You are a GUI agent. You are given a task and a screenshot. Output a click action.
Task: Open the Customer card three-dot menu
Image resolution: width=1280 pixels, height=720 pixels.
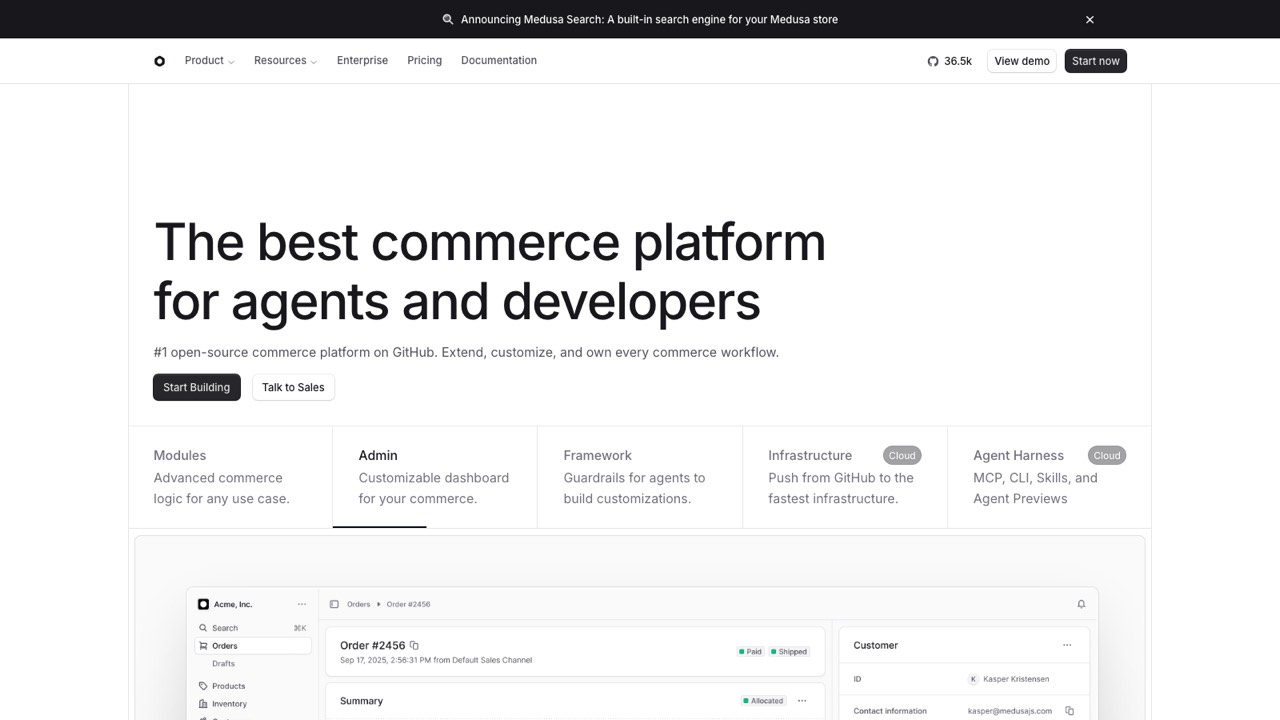[x=1067, y=645]
